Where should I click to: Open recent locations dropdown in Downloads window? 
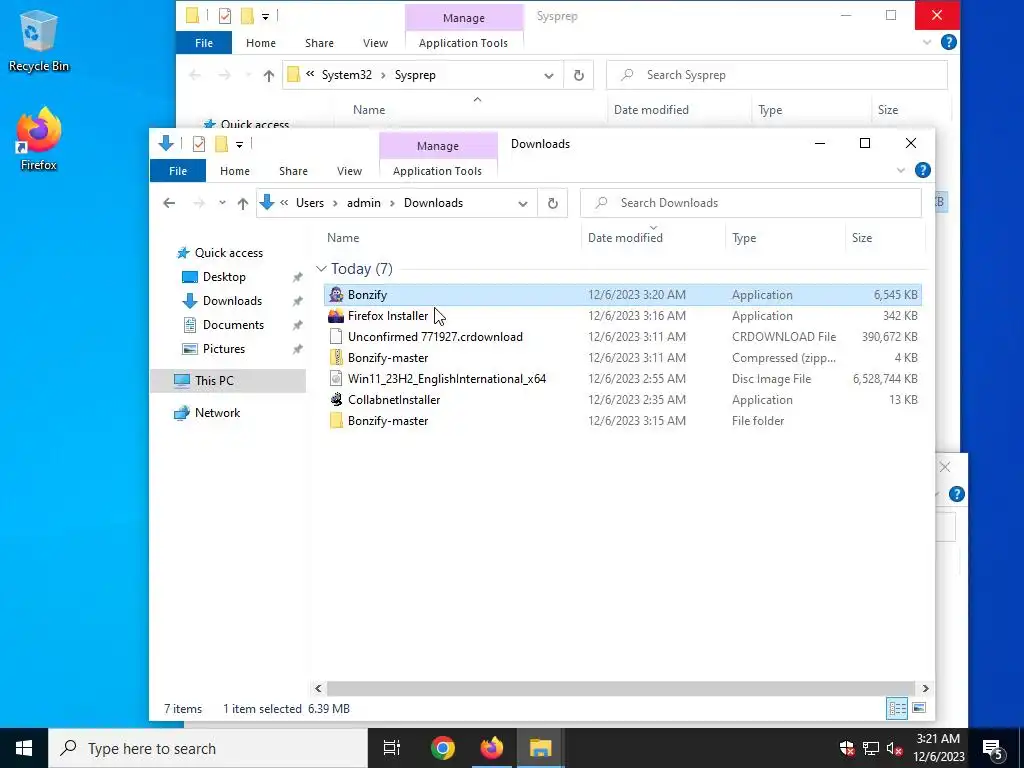(222, 203)
